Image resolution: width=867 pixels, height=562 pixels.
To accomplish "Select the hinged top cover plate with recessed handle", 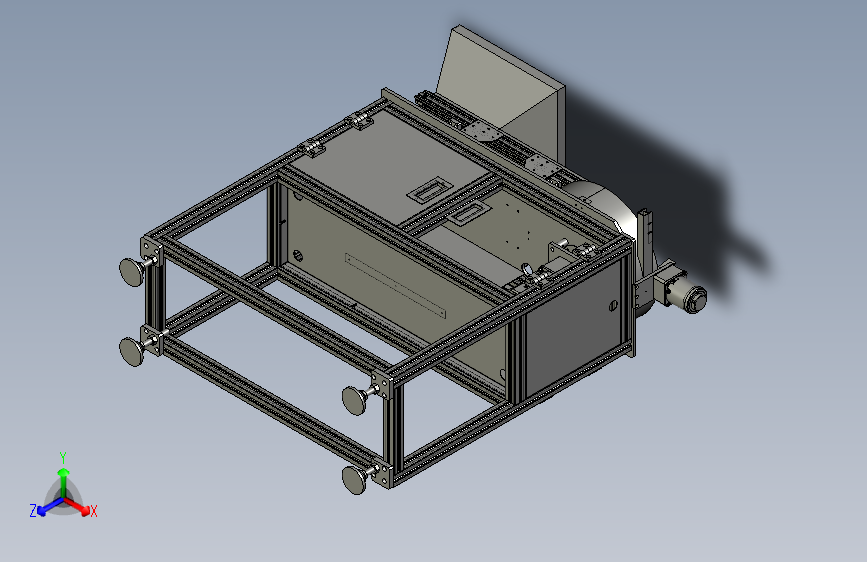I will [388, 167].
